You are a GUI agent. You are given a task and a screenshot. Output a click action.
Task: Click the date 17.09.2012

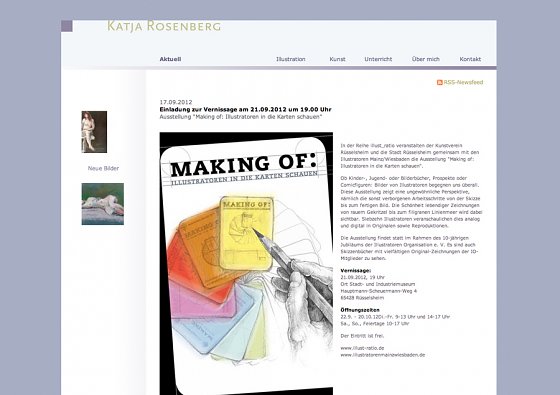176,102
